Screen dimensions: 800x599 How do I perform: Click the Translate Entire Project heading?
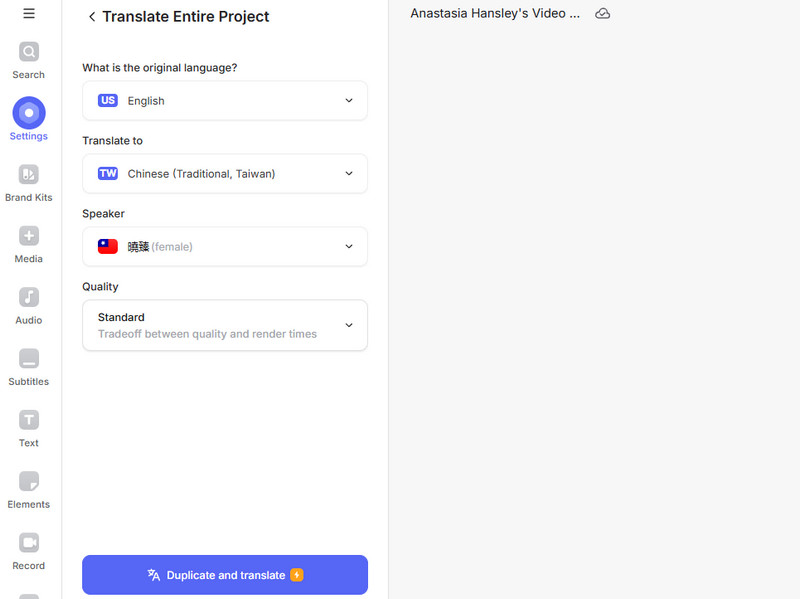point(186,17)
